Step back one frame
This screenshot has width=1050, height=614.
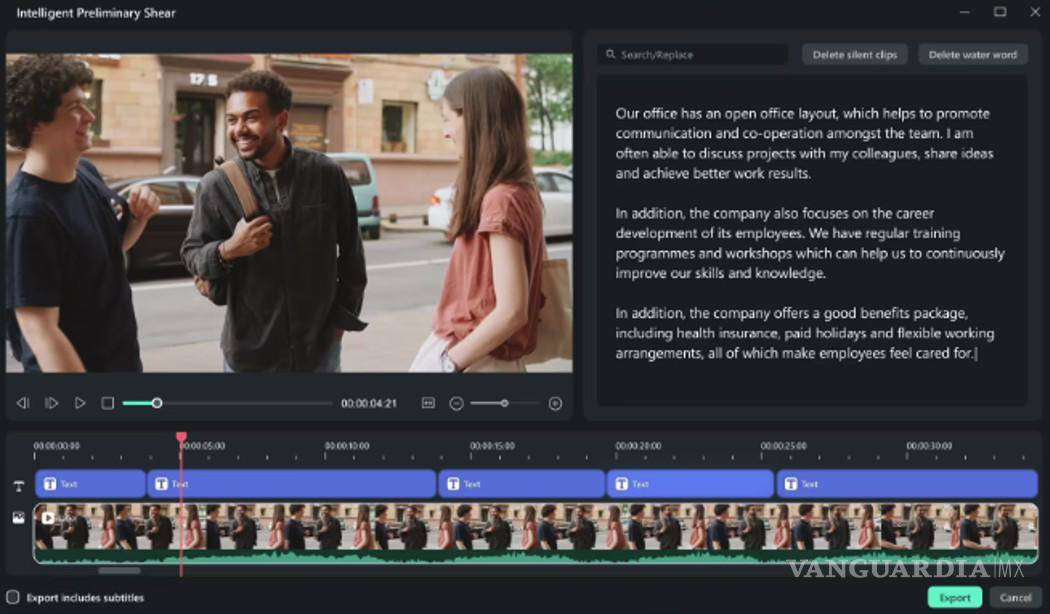click(23, 403)
